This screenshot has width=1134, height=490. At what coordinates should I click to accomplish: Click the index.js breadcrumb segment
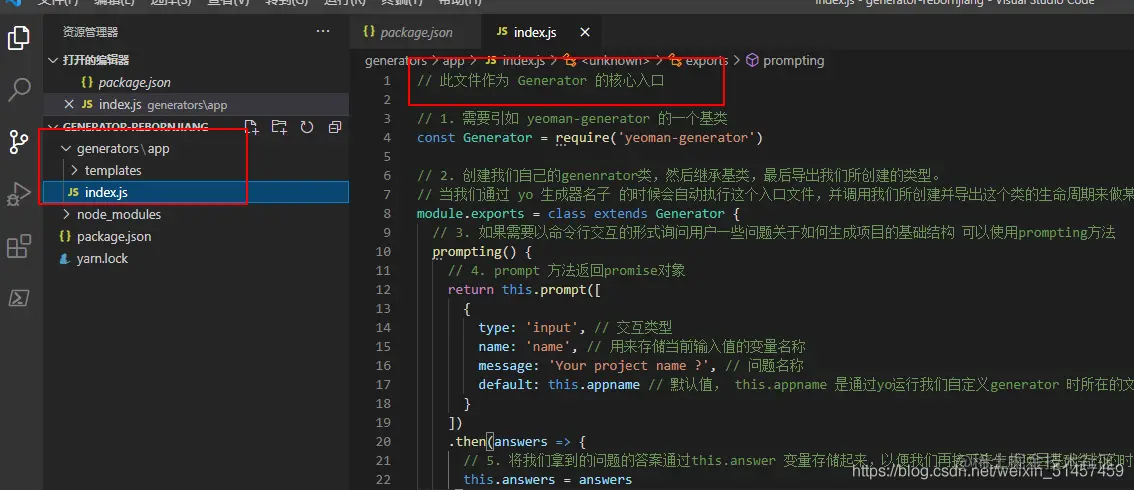[517, 61]
